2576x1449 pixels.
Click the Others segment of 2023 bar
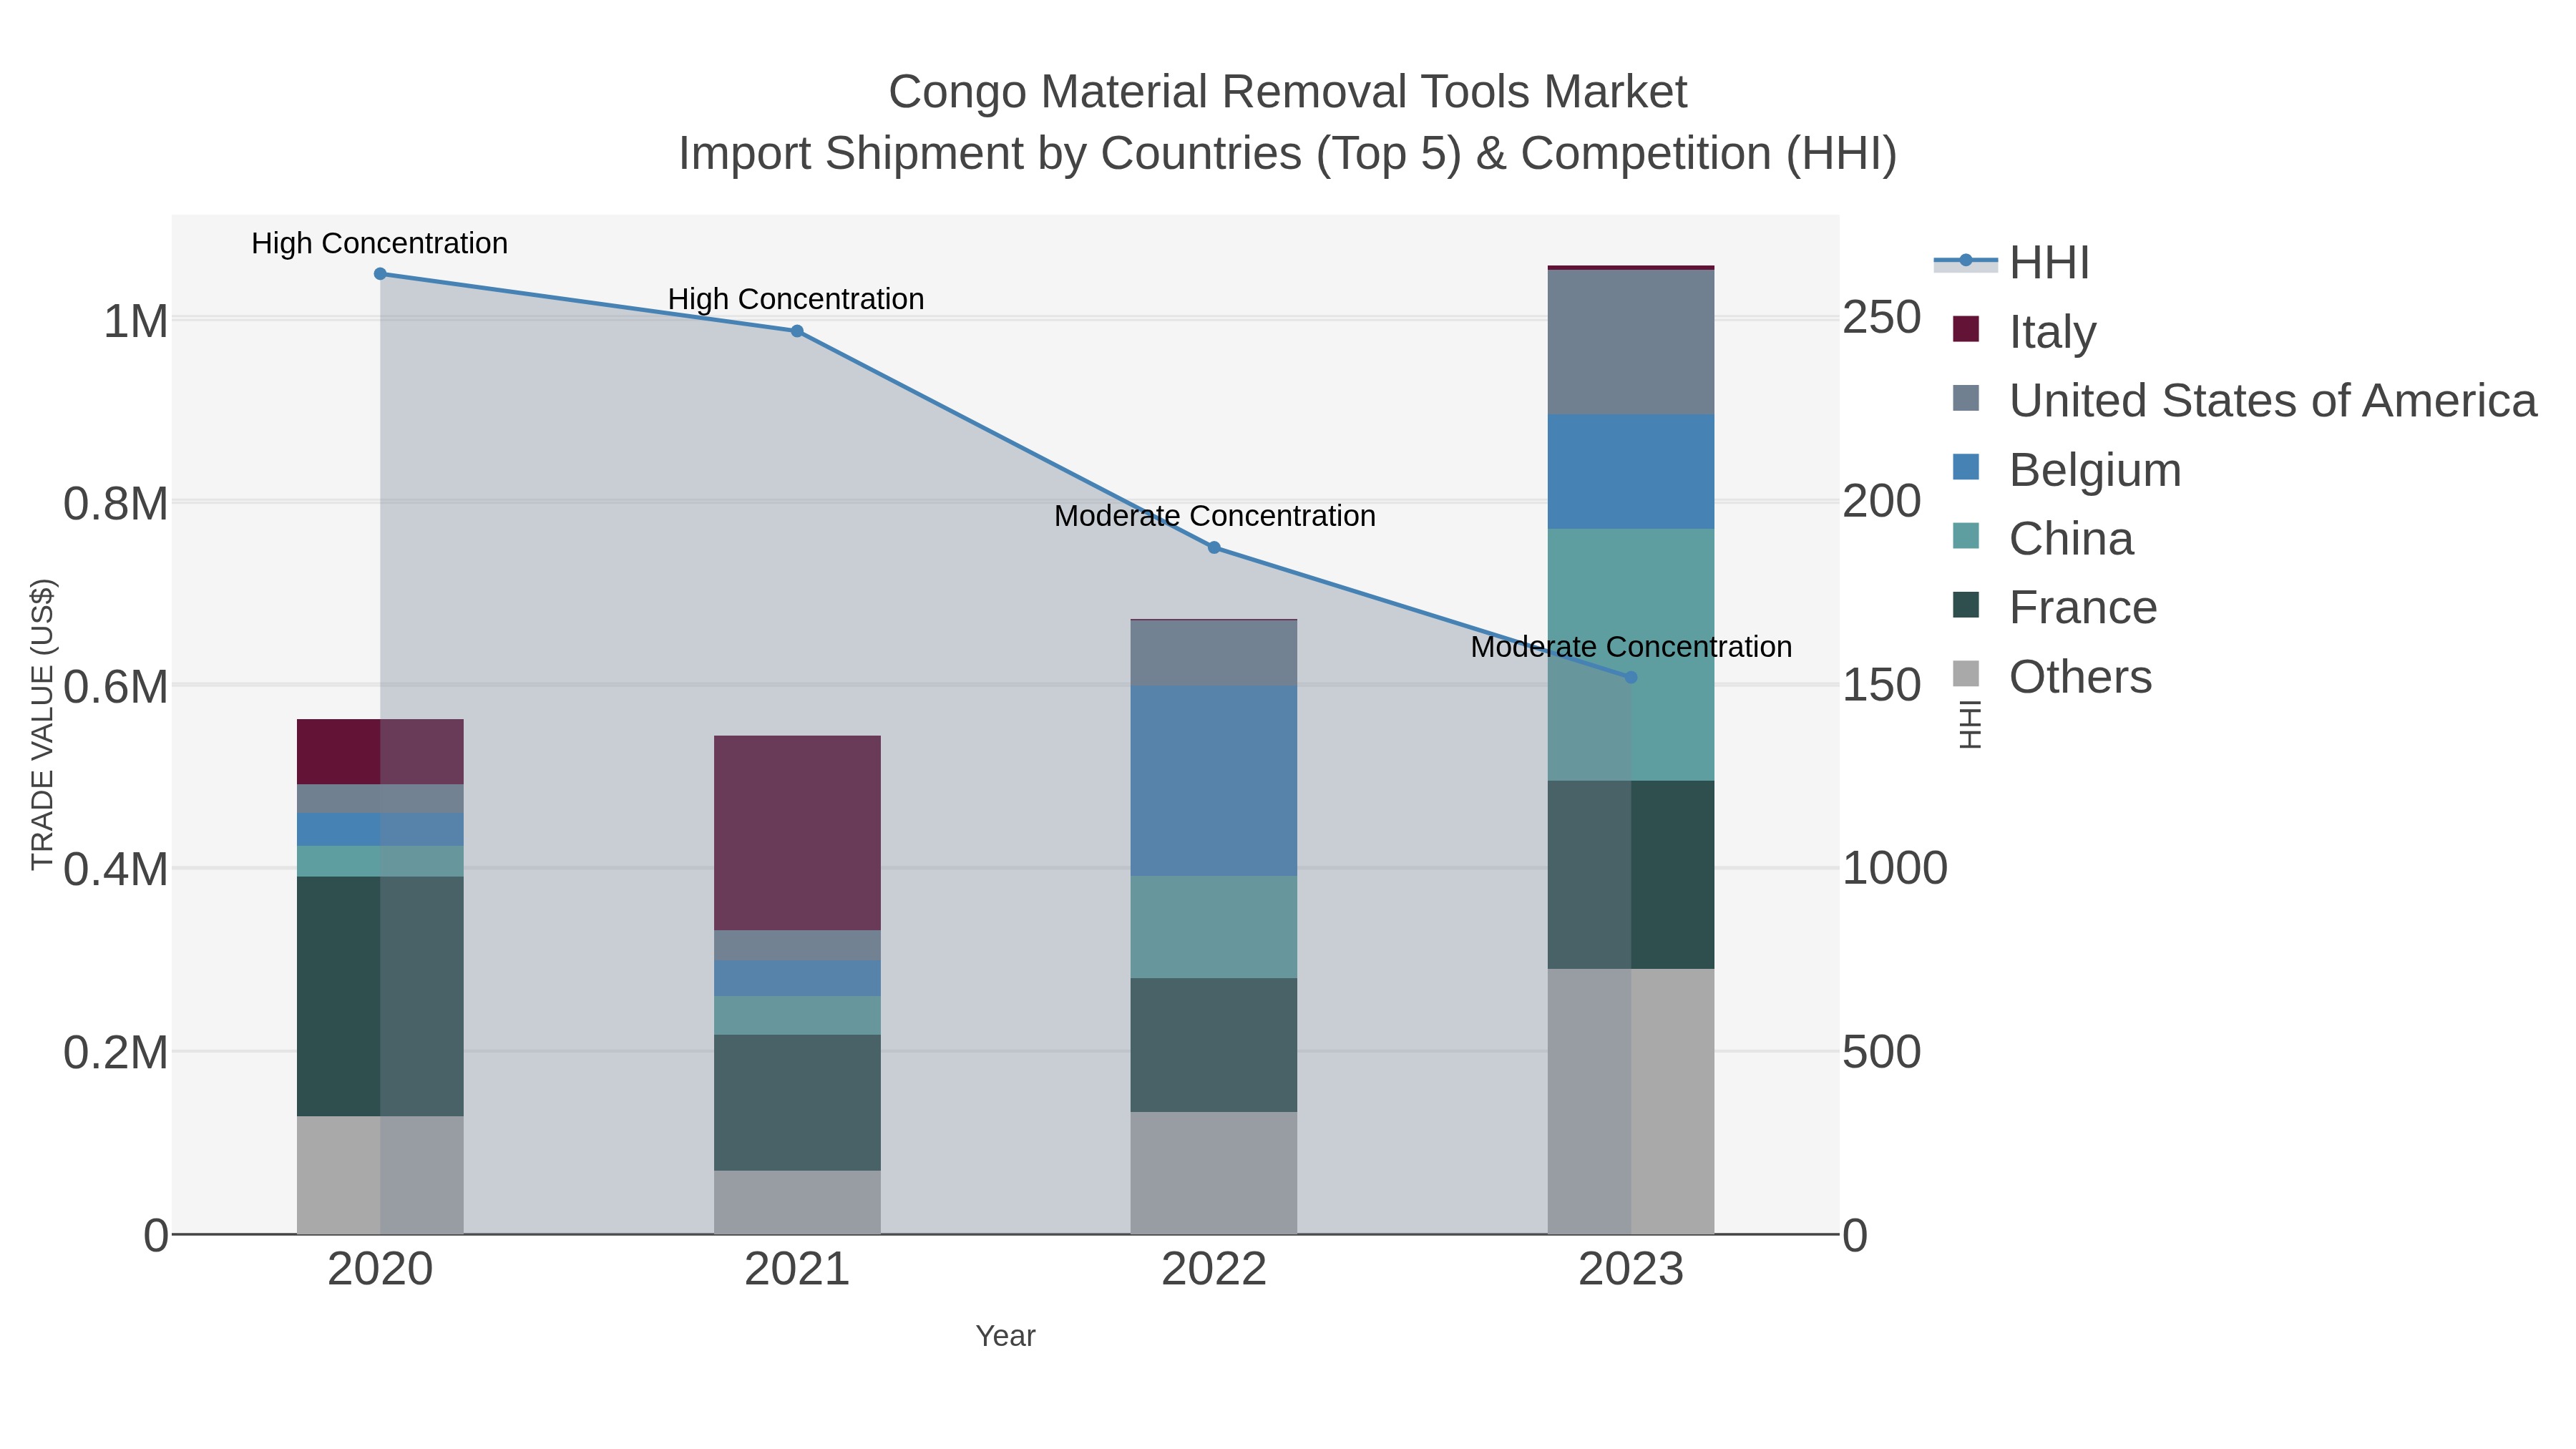(x=1631, y=1102)
